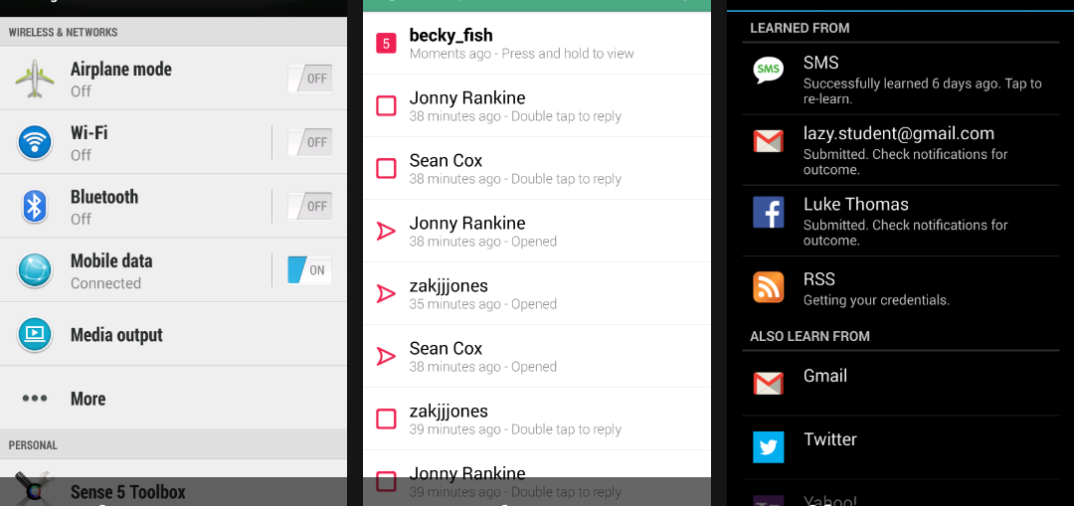This screenshot has height=506, width=1074.
Task: Tap the SMS speech bubble icon
Action: tap(768, 71)
